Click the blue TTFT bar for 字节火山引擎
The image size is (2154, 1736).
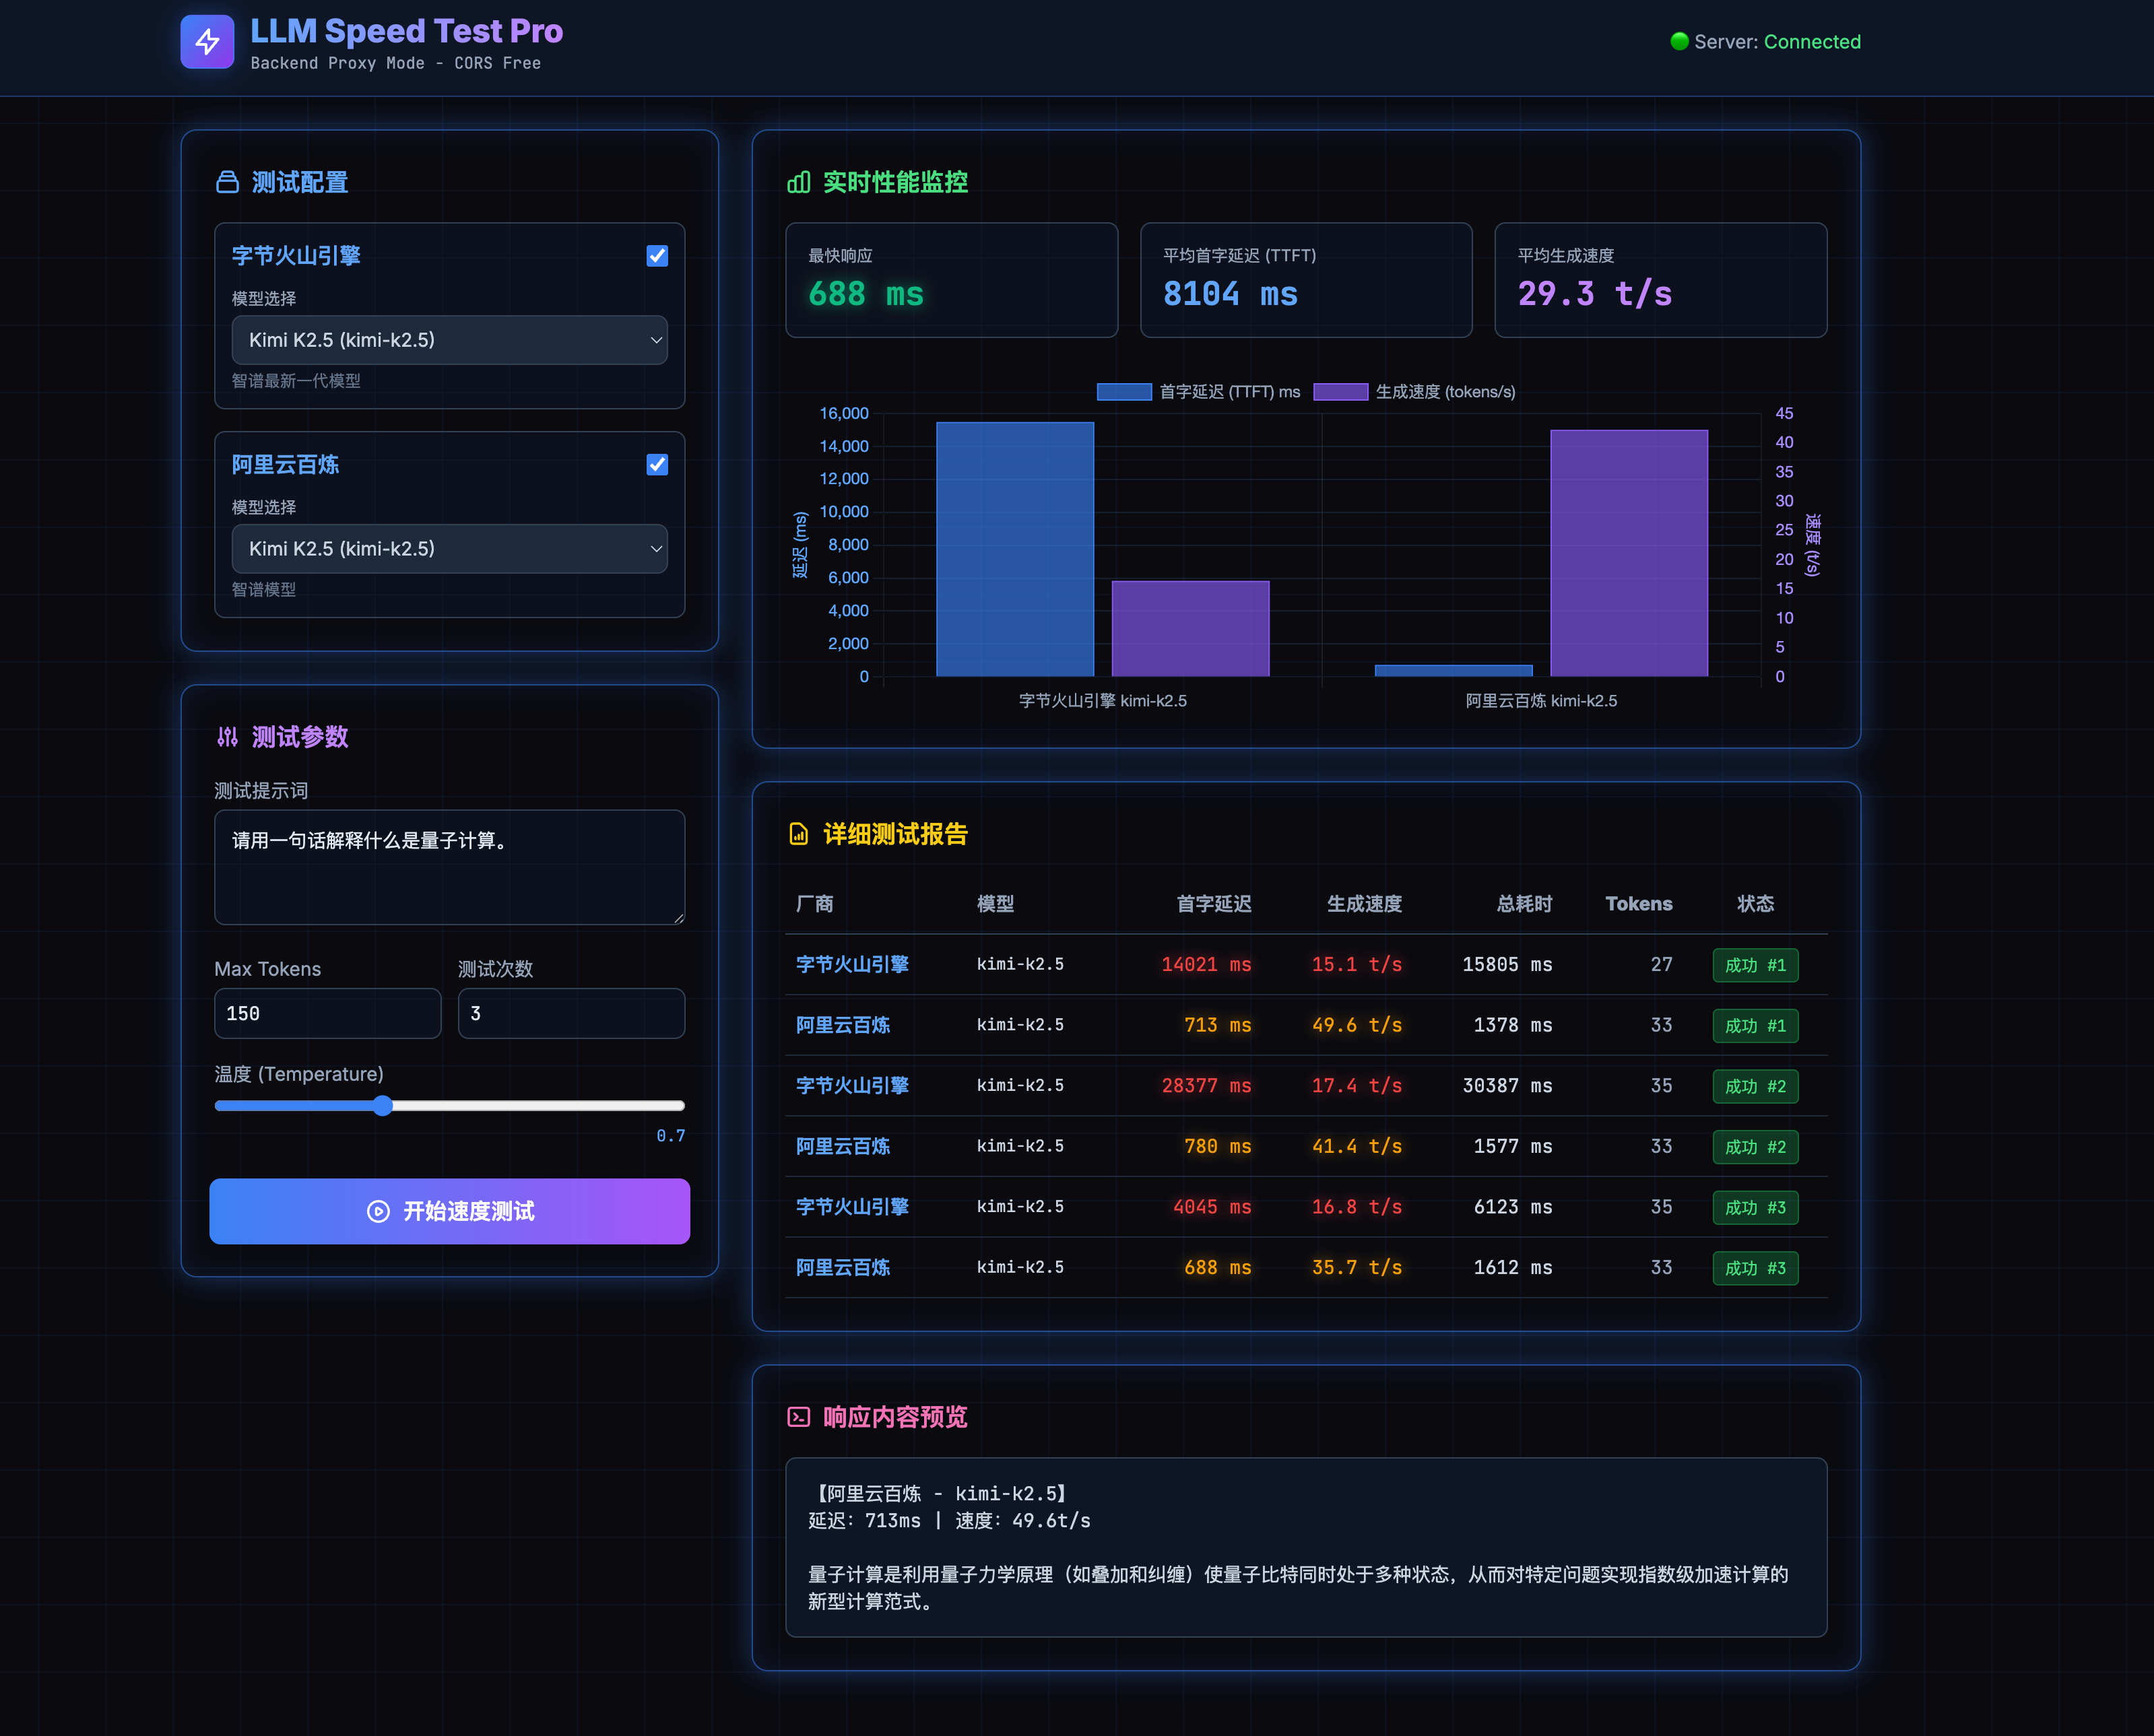coord(1015,549)
